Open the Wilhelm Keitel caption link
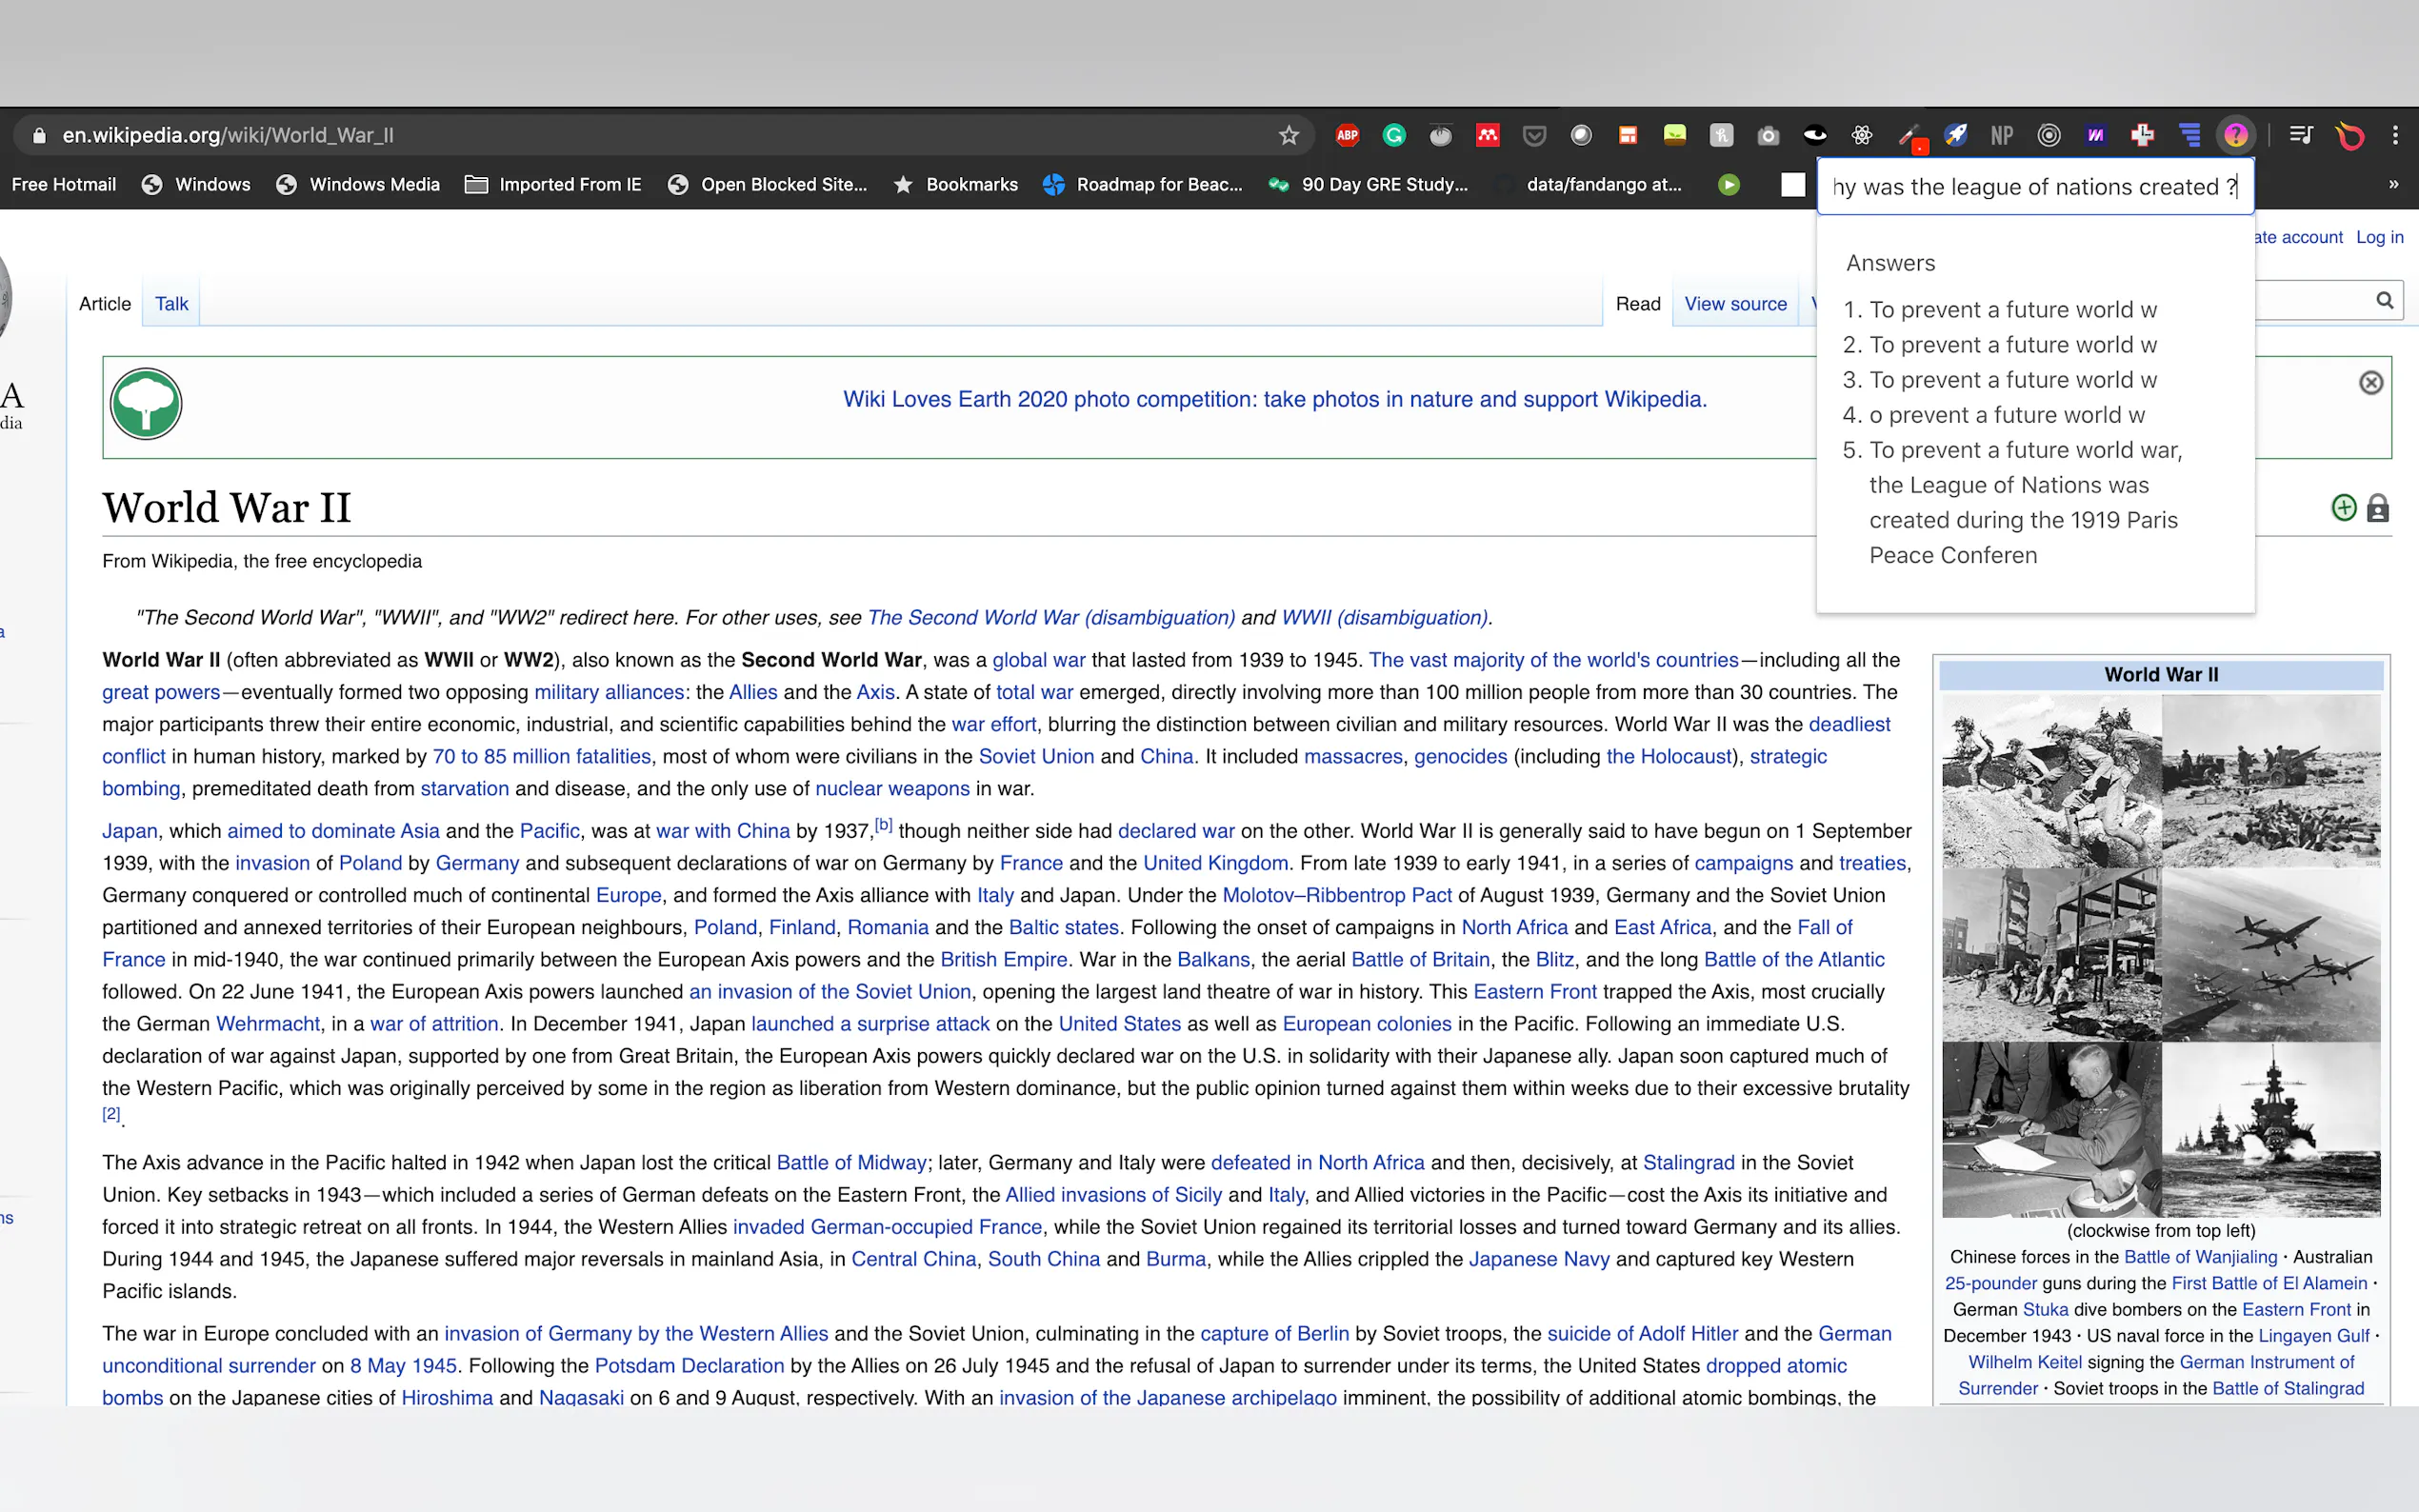 (x=2025, y=1362)
